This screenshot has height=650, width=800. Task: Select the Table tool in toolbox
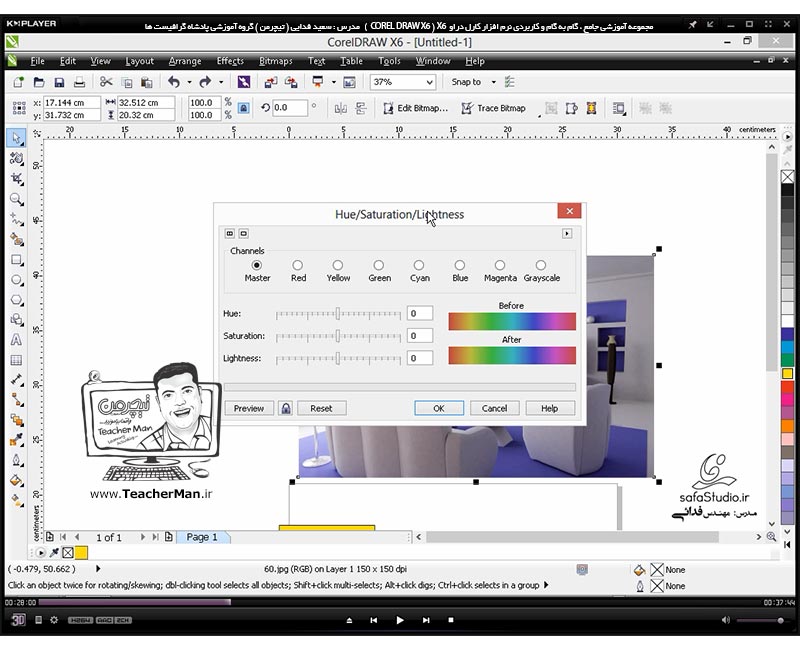[x=16, y=360]
